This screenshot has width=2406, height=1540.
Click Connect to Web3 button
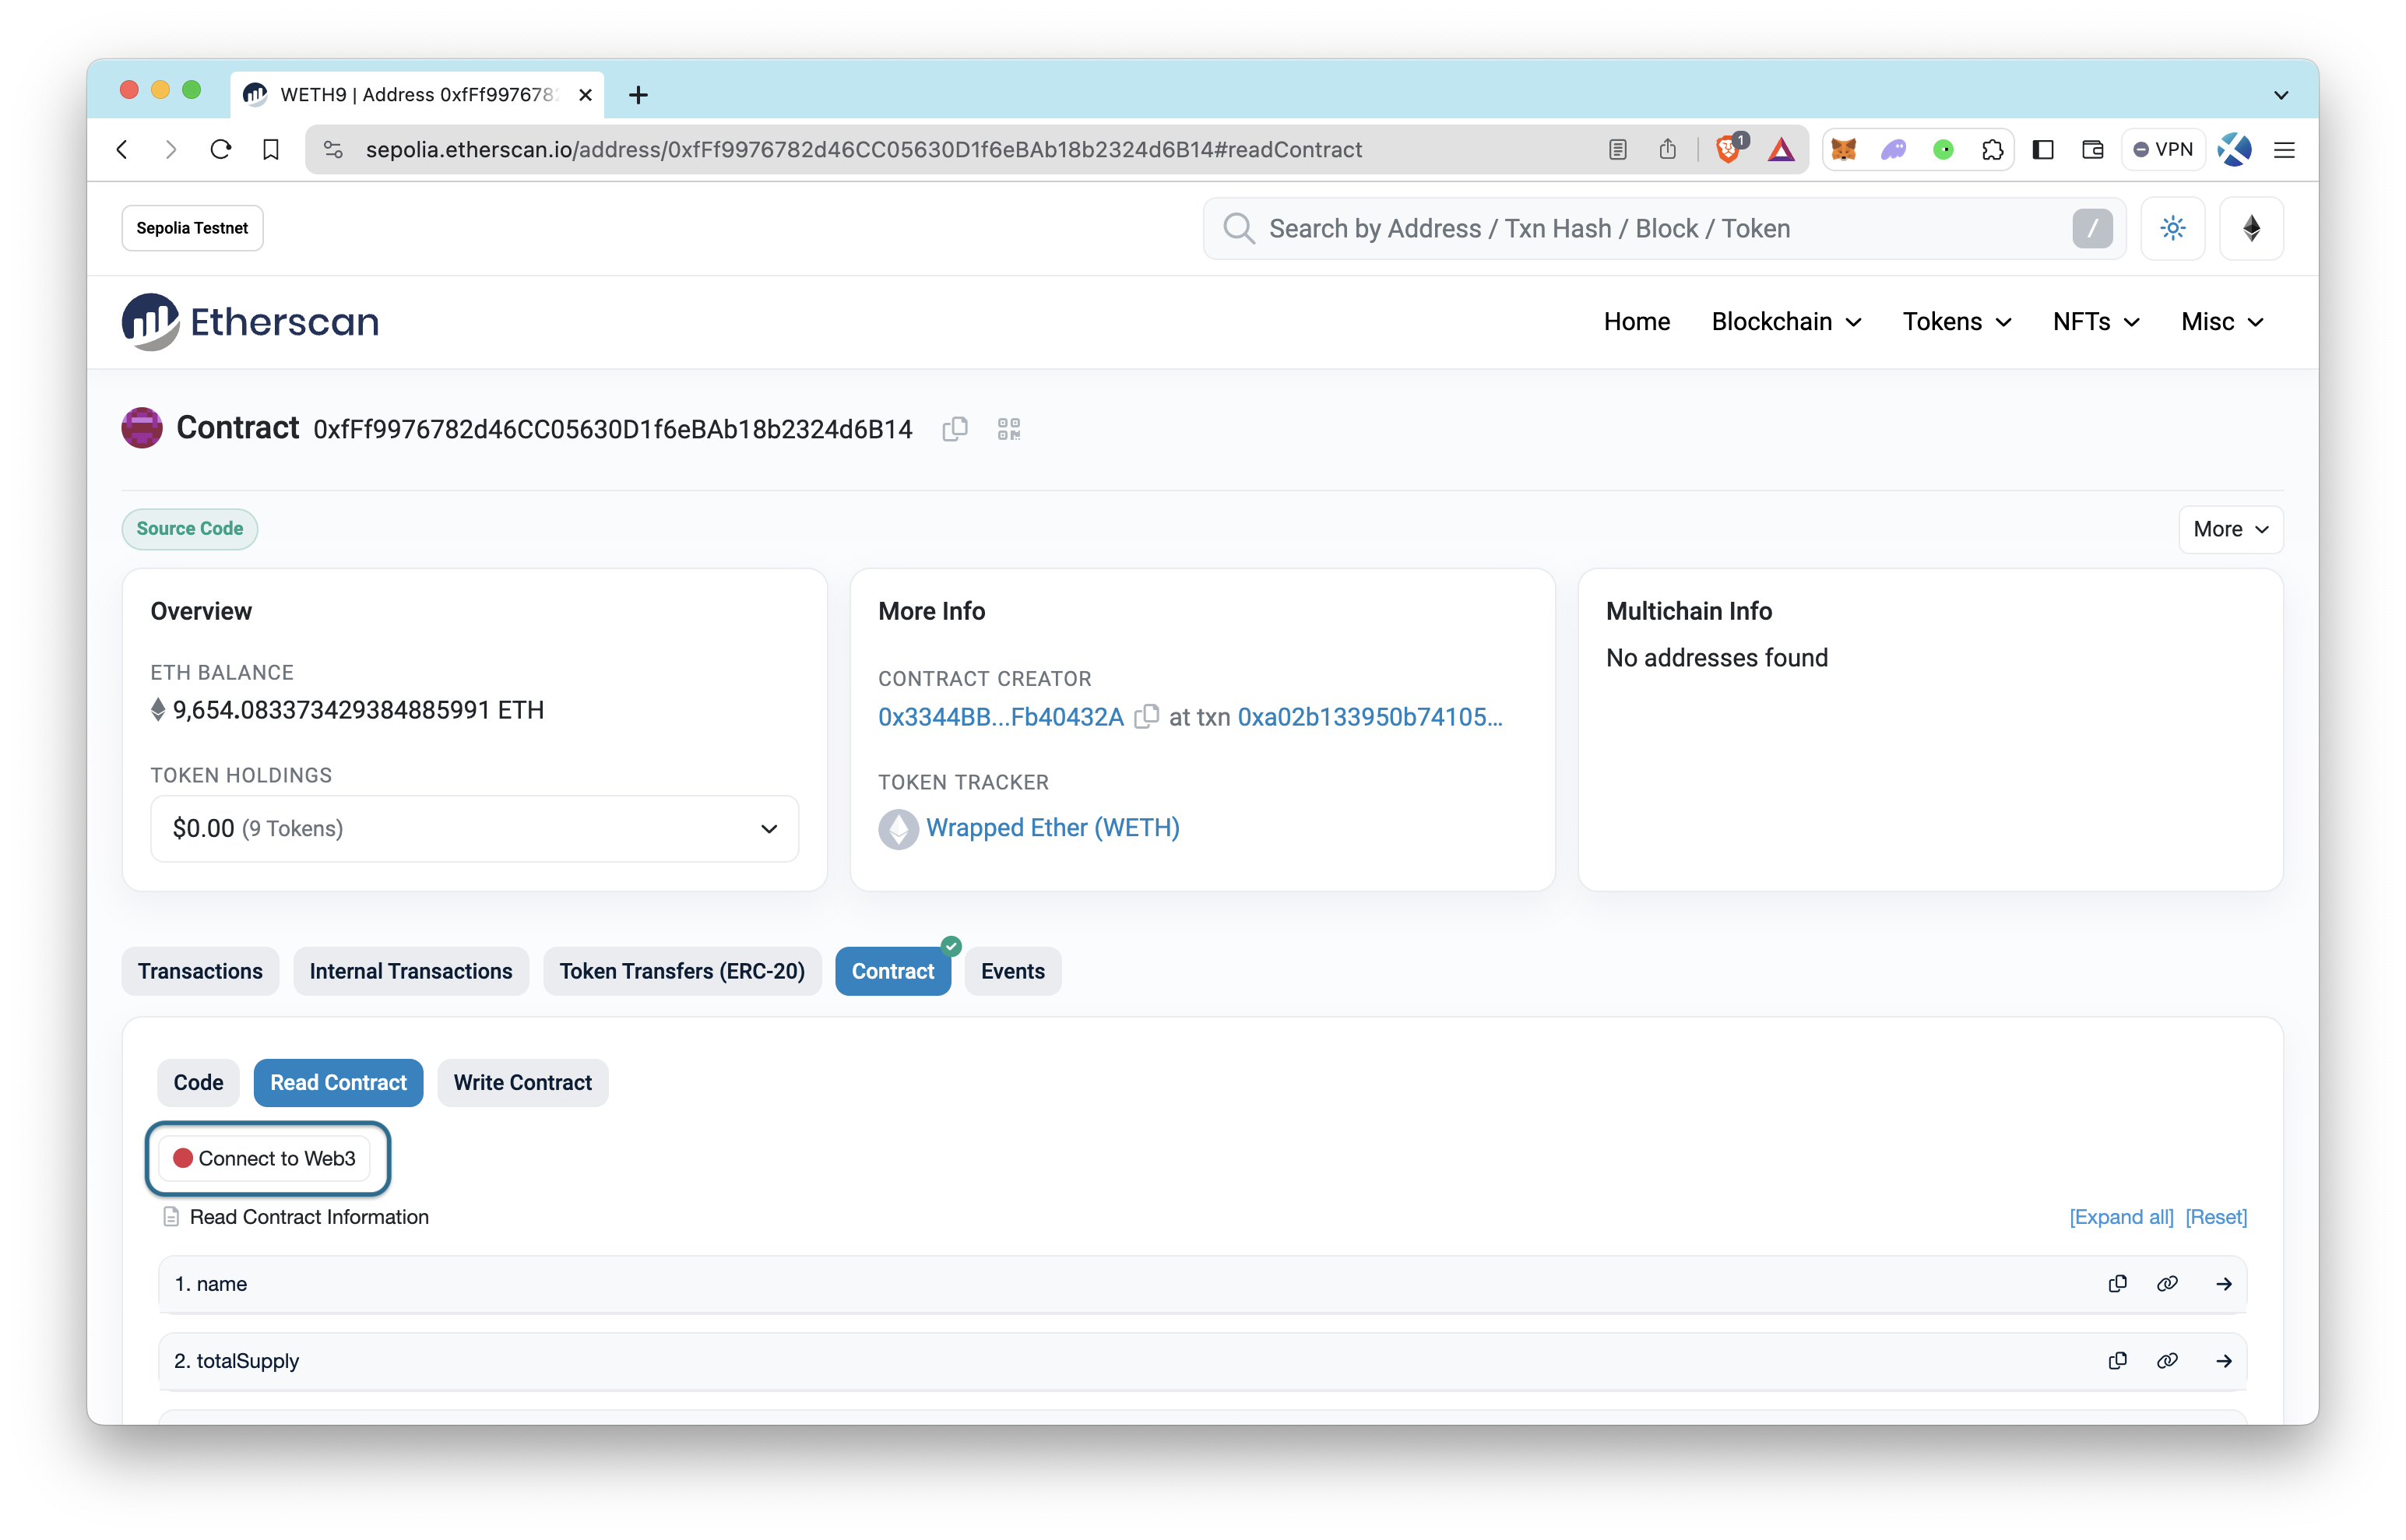(265, 1158)
